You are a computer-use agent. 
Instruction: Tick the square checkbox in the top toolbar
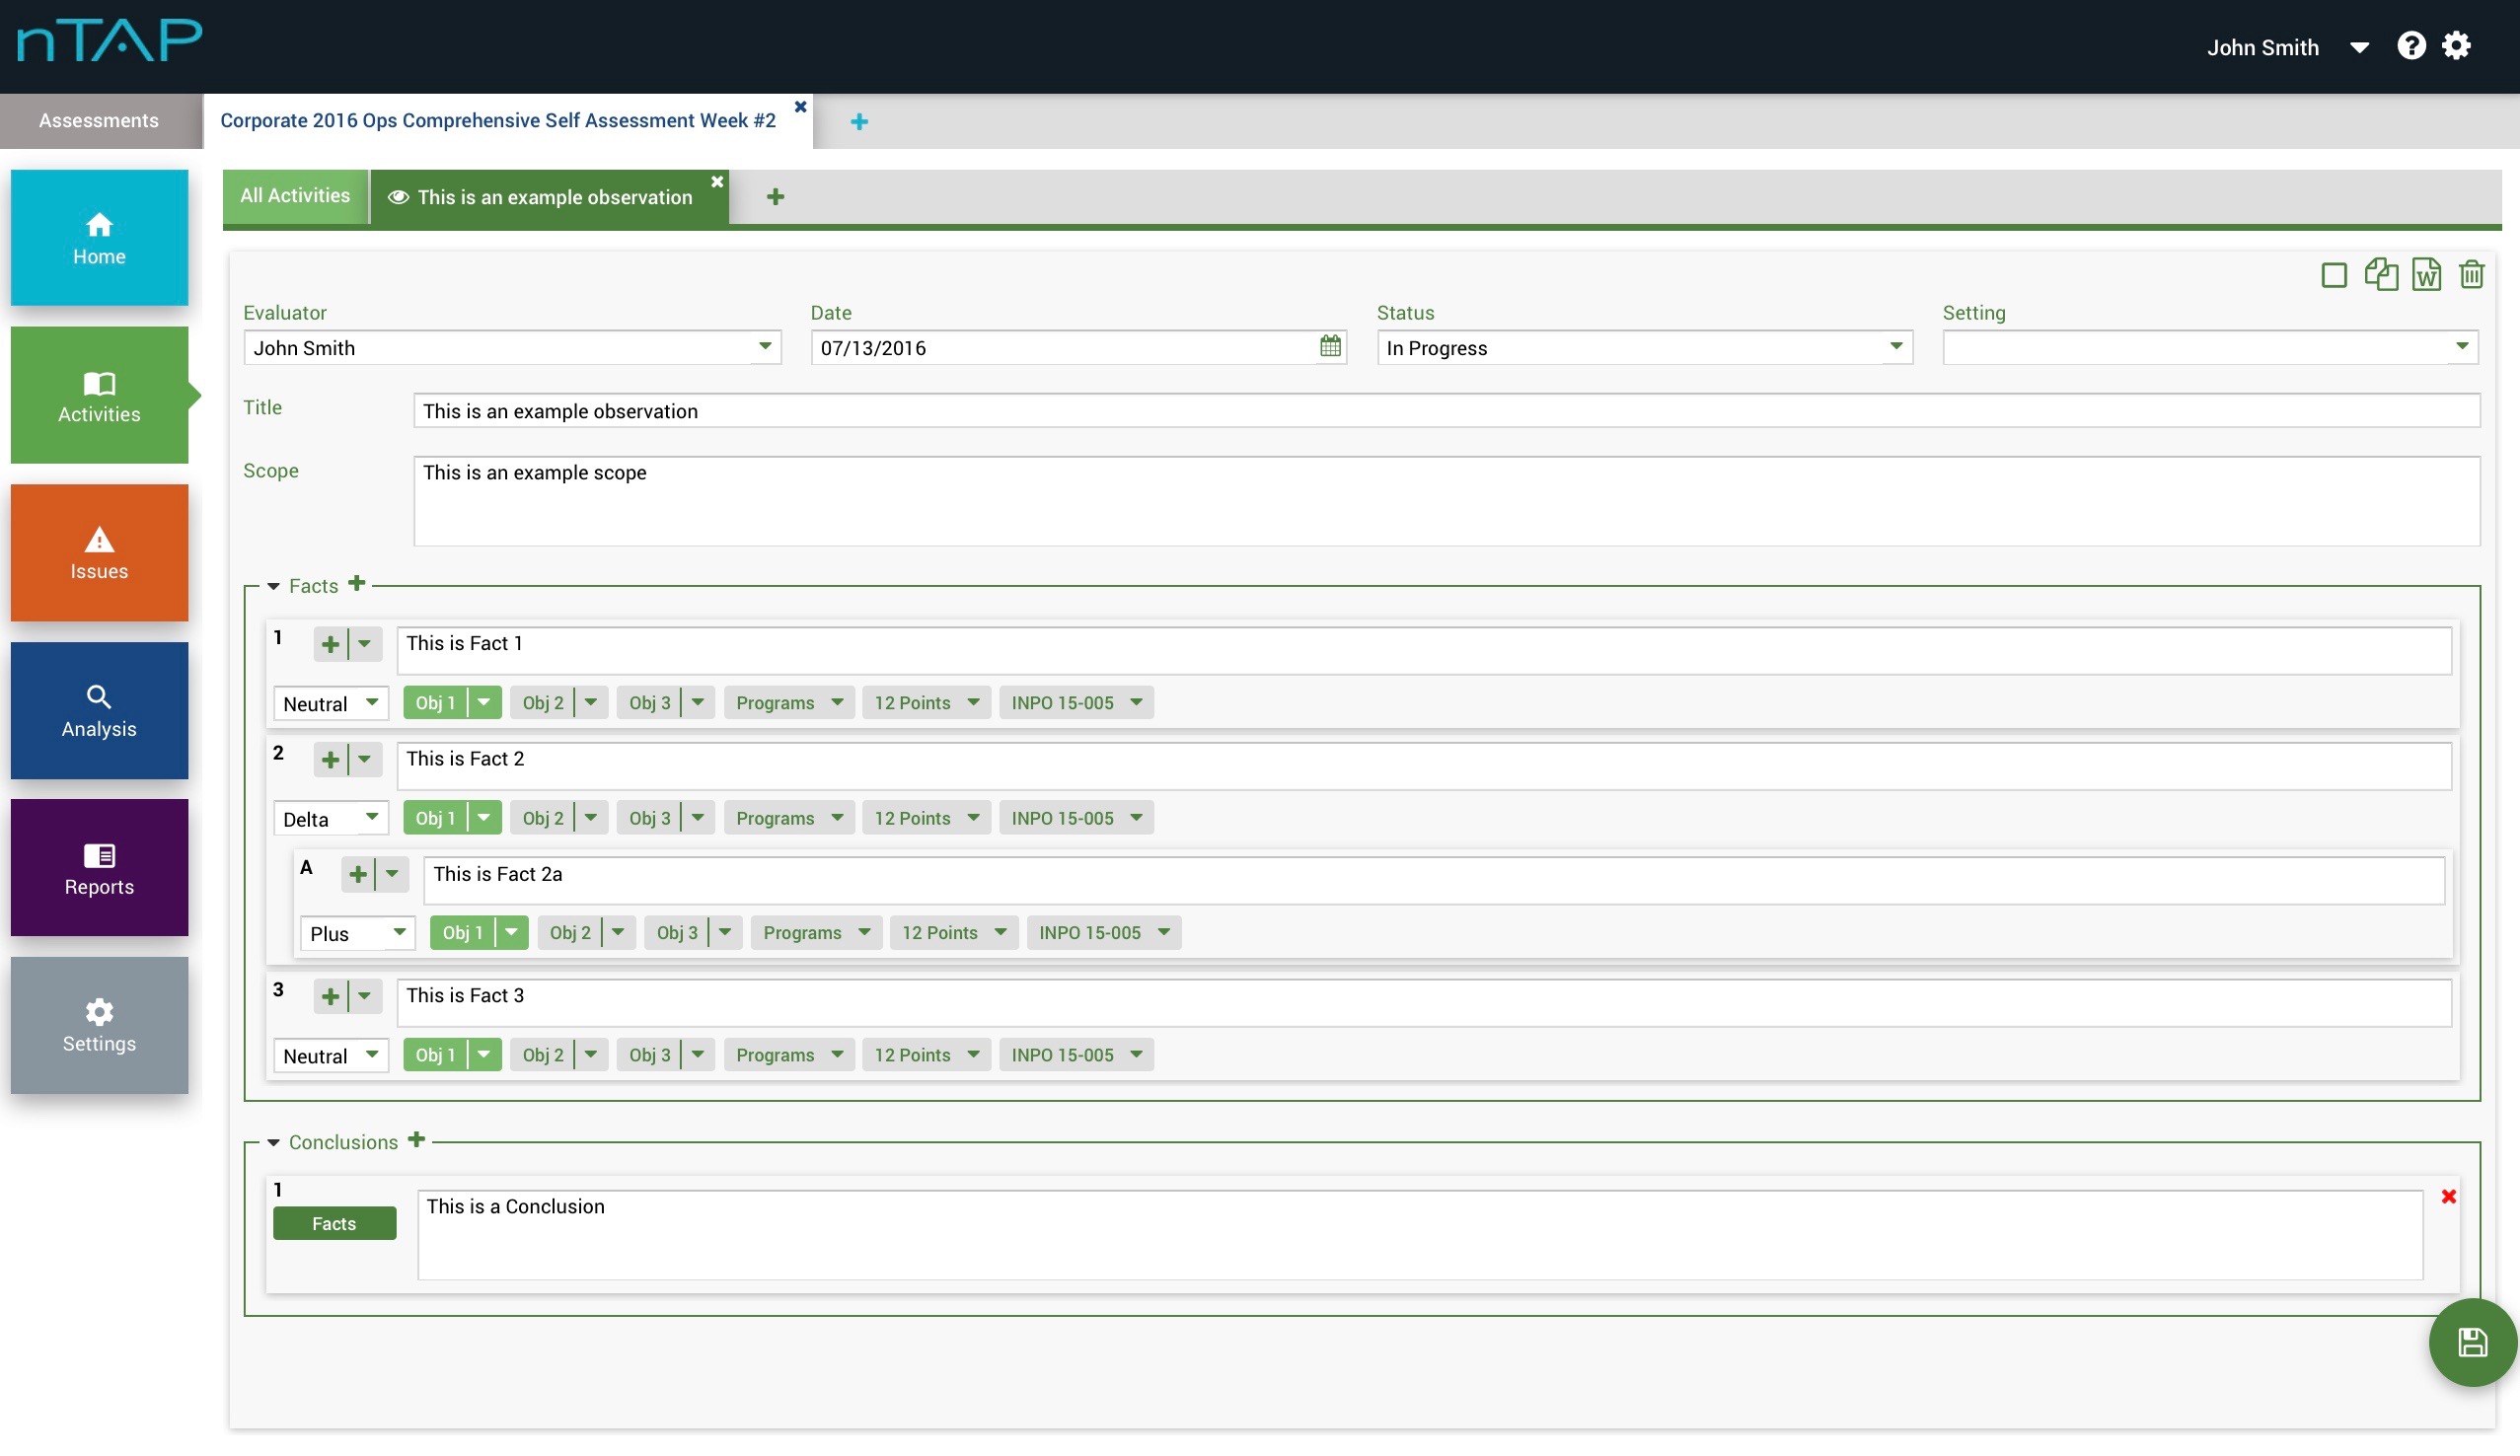[x=2333, y=275]
